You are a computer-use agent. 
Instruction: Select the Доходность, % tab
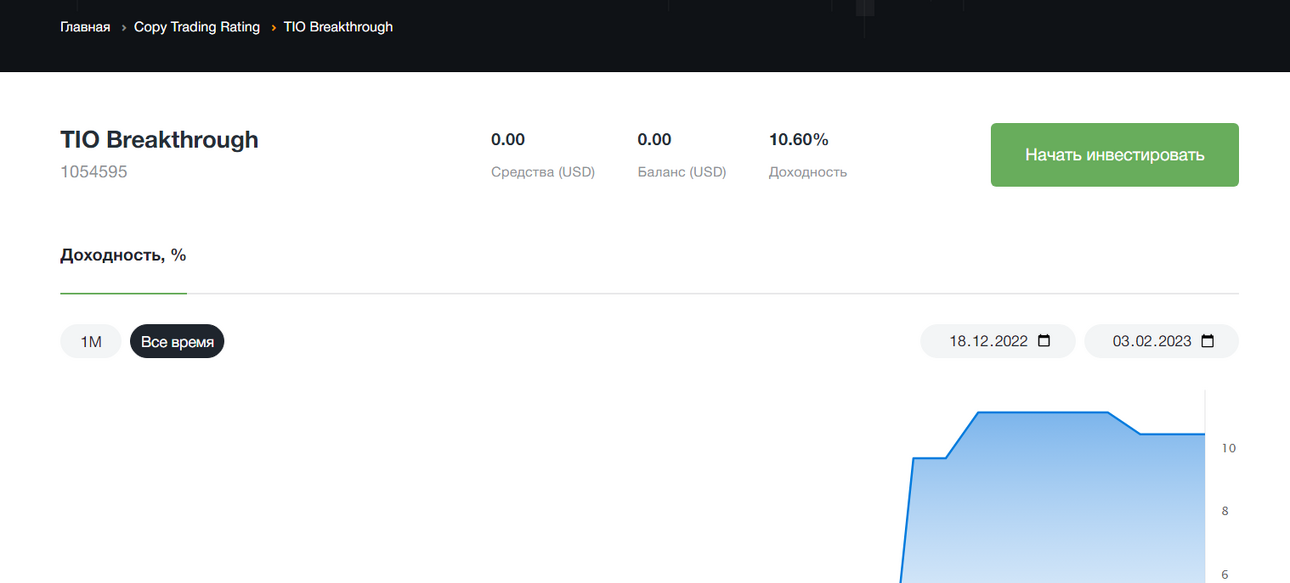tap(123, 255)
